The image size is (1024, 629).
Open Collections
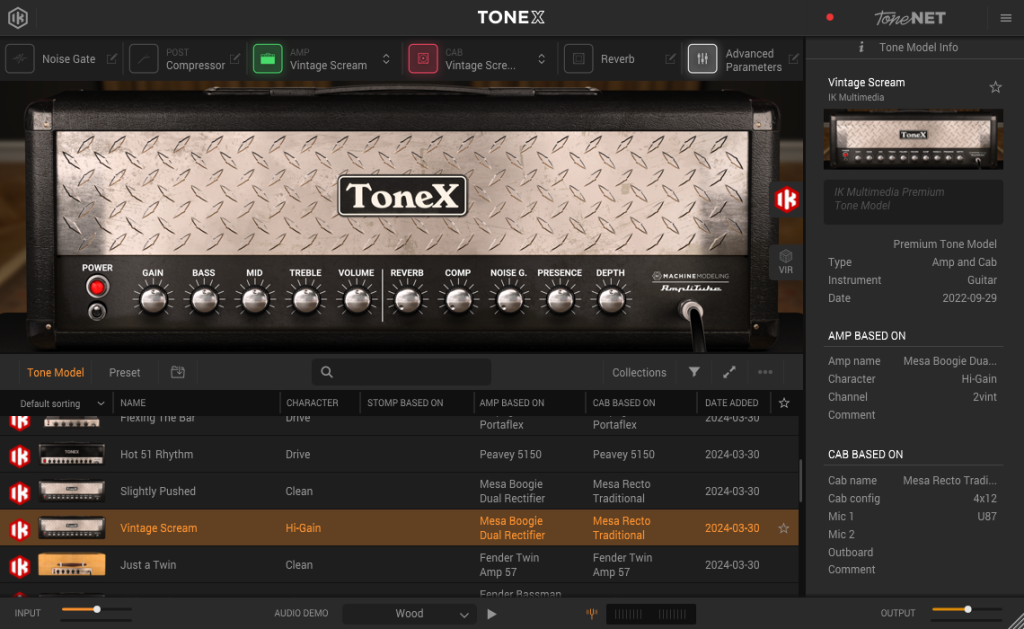[x=639, y=372]
